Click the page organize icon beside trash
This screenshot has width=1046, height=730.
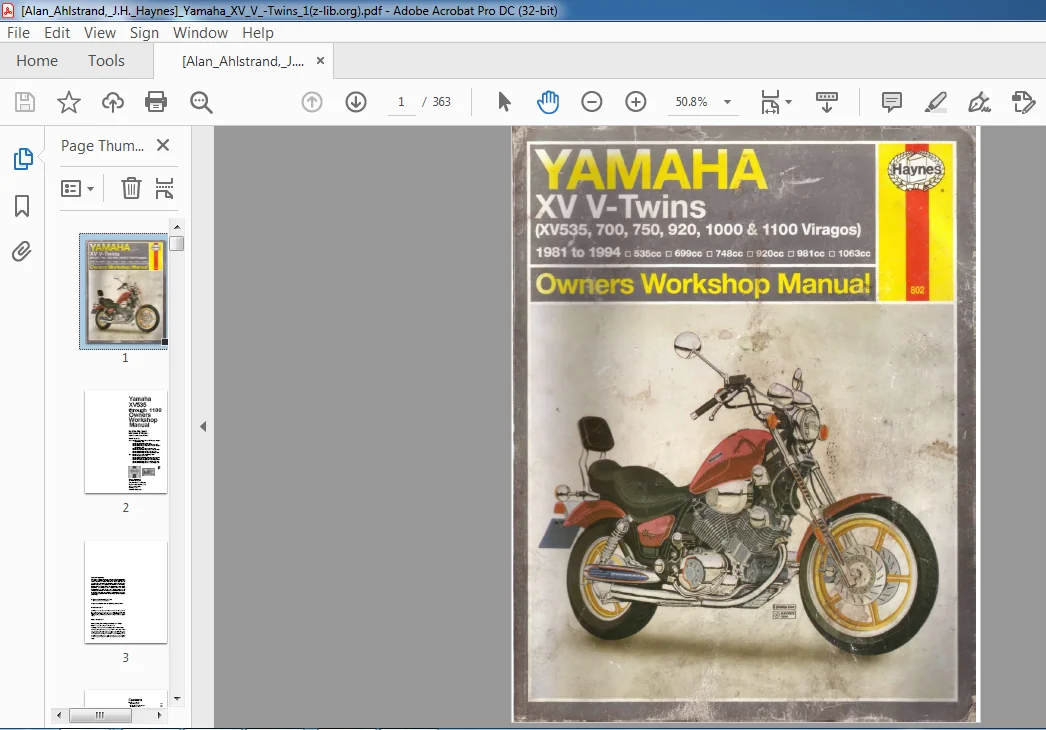click(x=164, y=189)
